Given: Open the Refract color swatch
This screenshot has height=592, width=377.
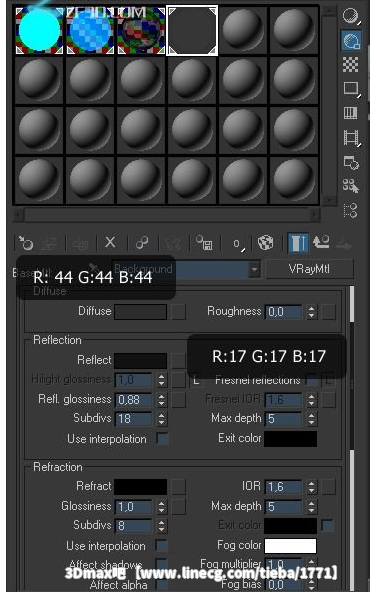Looking at the screenshot, I should coord(140,487).
